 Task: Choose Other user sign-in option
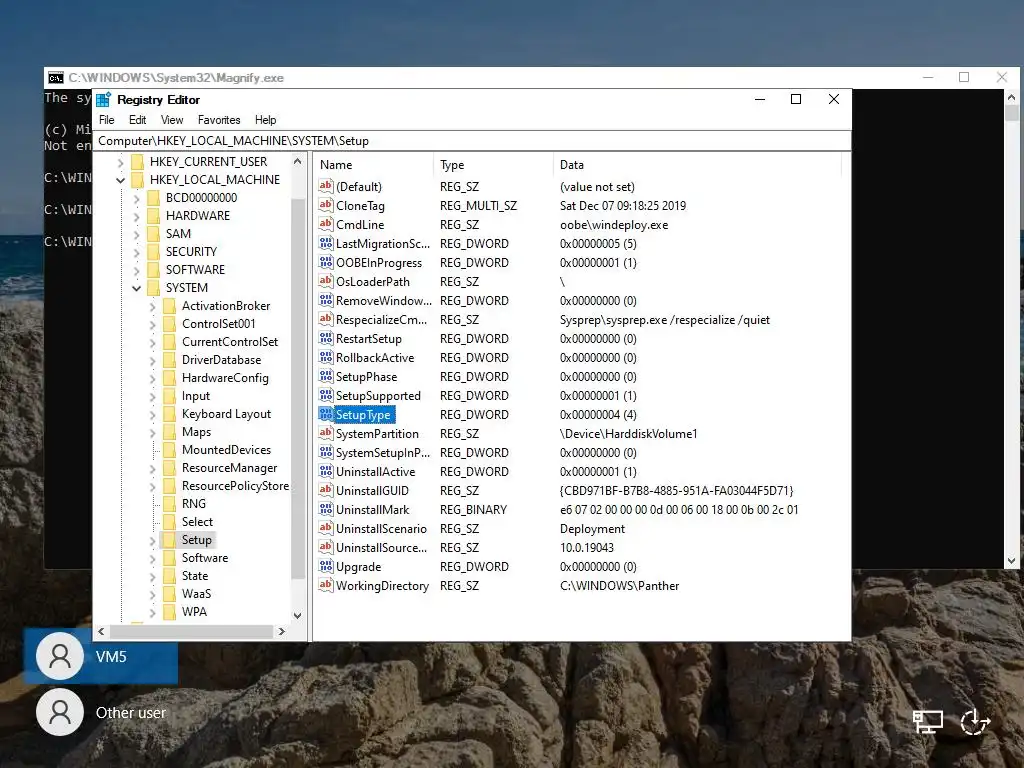point(101,712)
